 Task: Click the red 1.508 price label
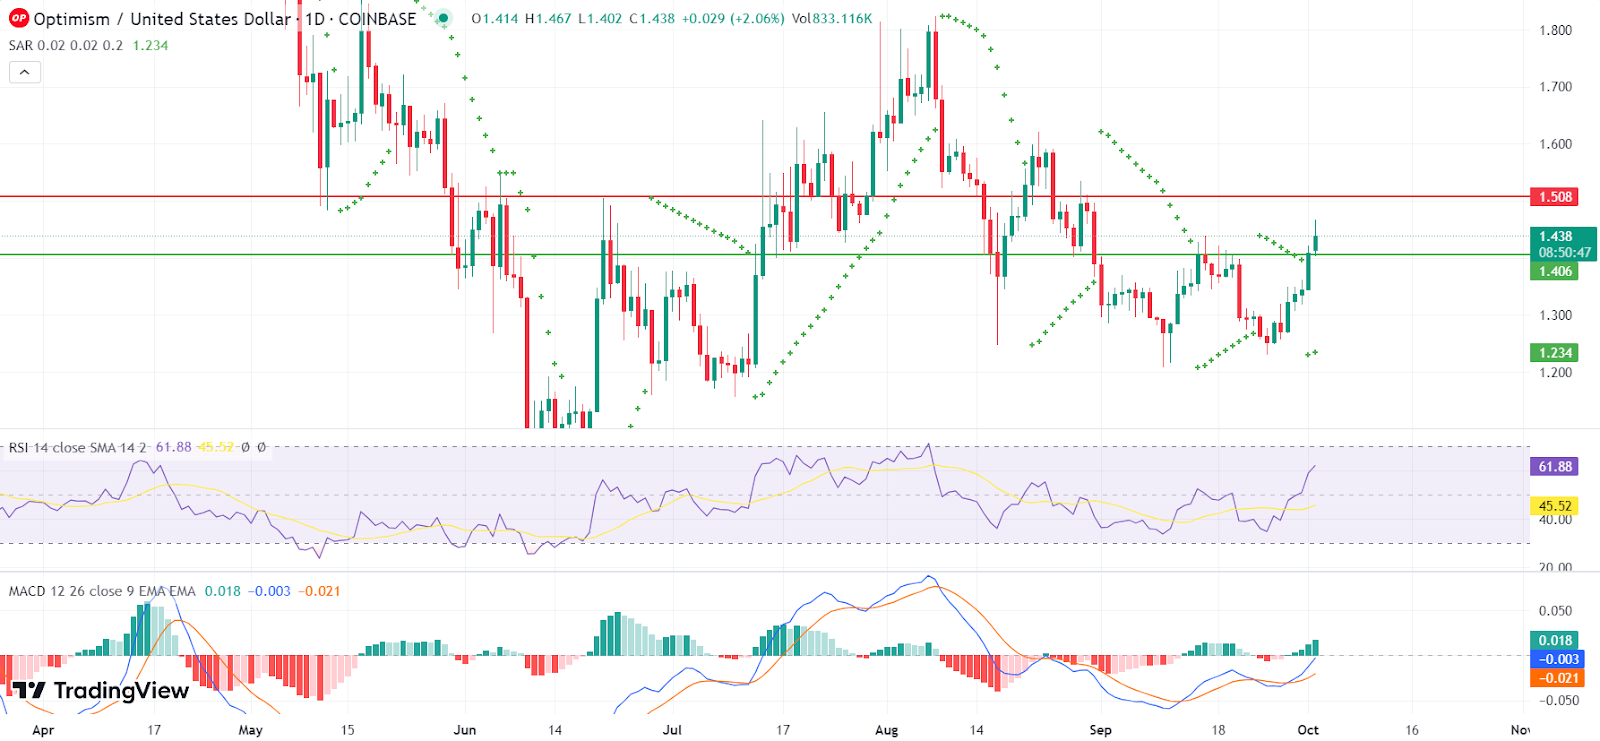[x=1554, y=197]
